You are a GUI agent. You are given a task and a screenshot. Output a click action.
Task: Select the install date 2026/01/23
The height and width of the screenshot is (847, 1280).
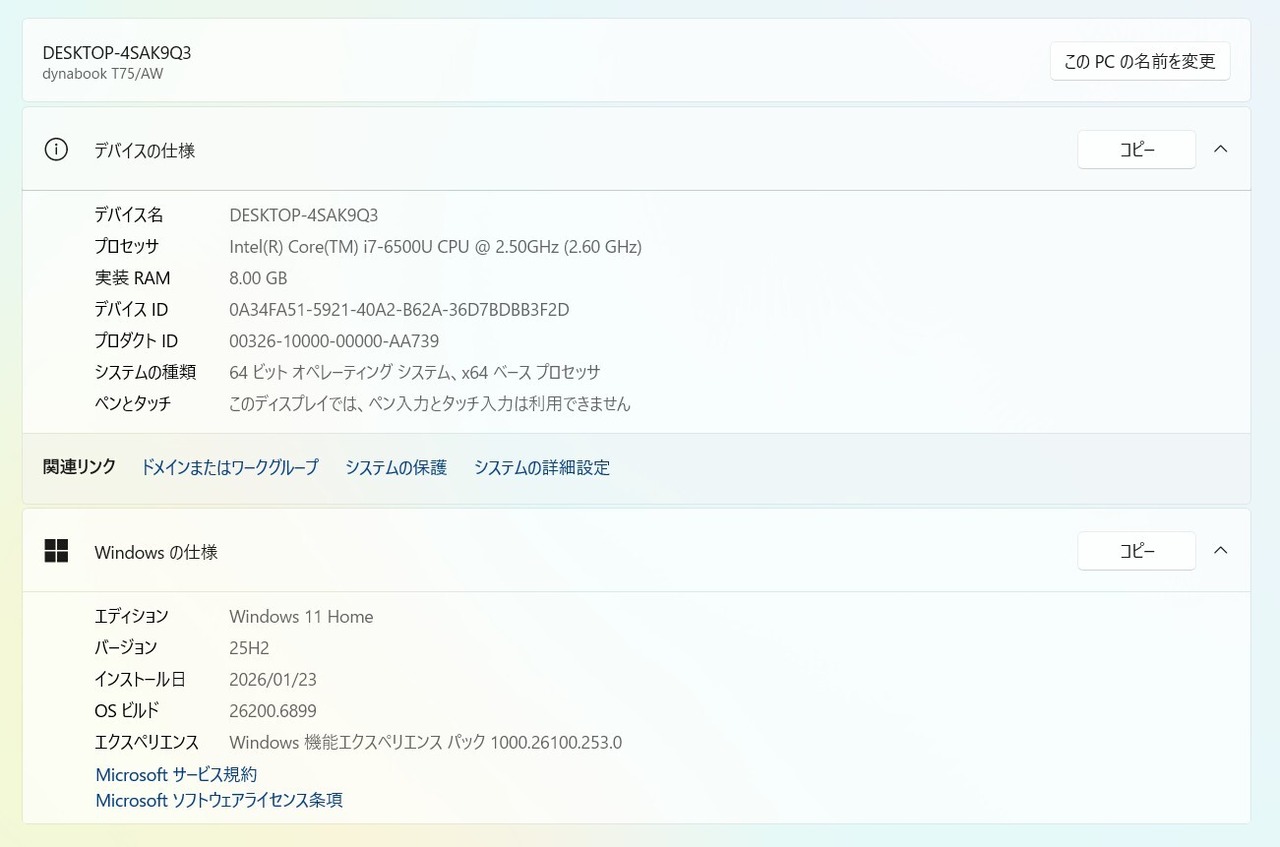pos(273,679)
